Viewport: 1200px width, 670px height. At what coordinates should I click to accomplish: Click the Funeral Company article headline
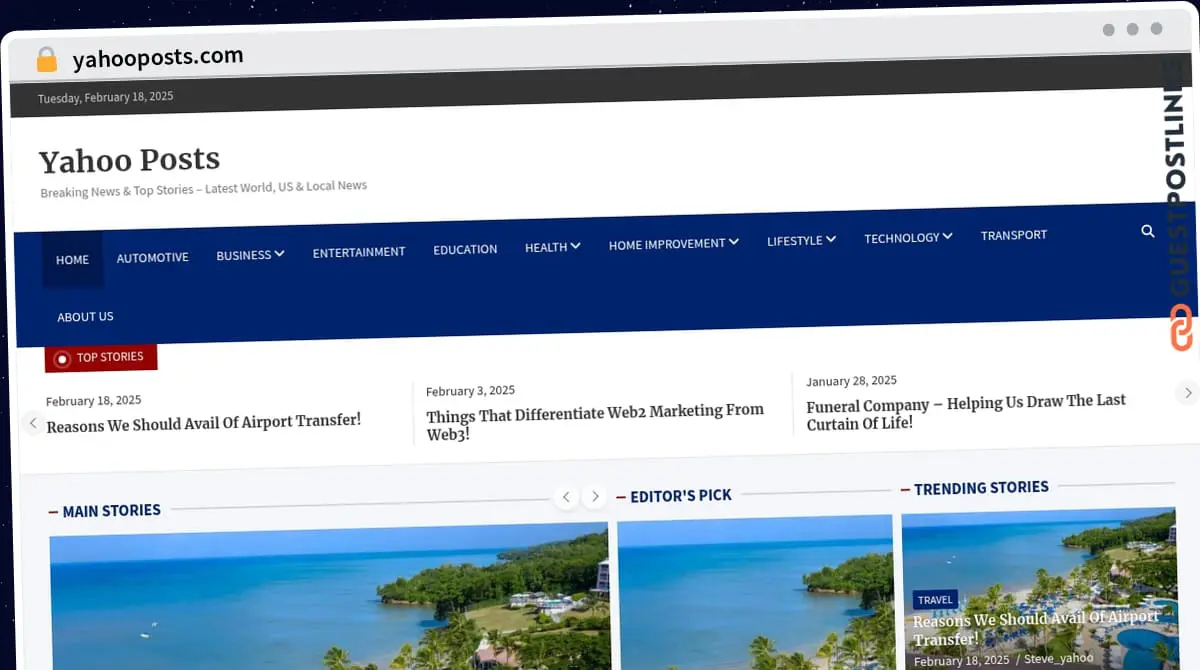point(965,414)
